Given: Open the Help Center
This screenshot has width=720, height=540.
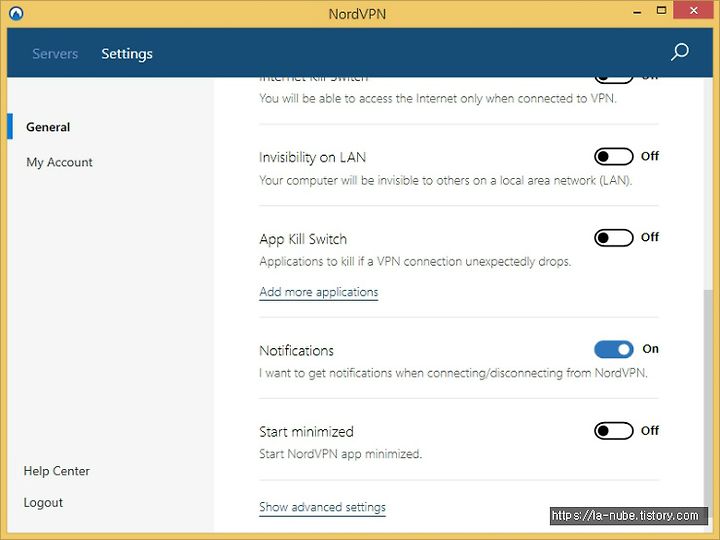Looking at the screenshot, I should [x=56, y=471].
